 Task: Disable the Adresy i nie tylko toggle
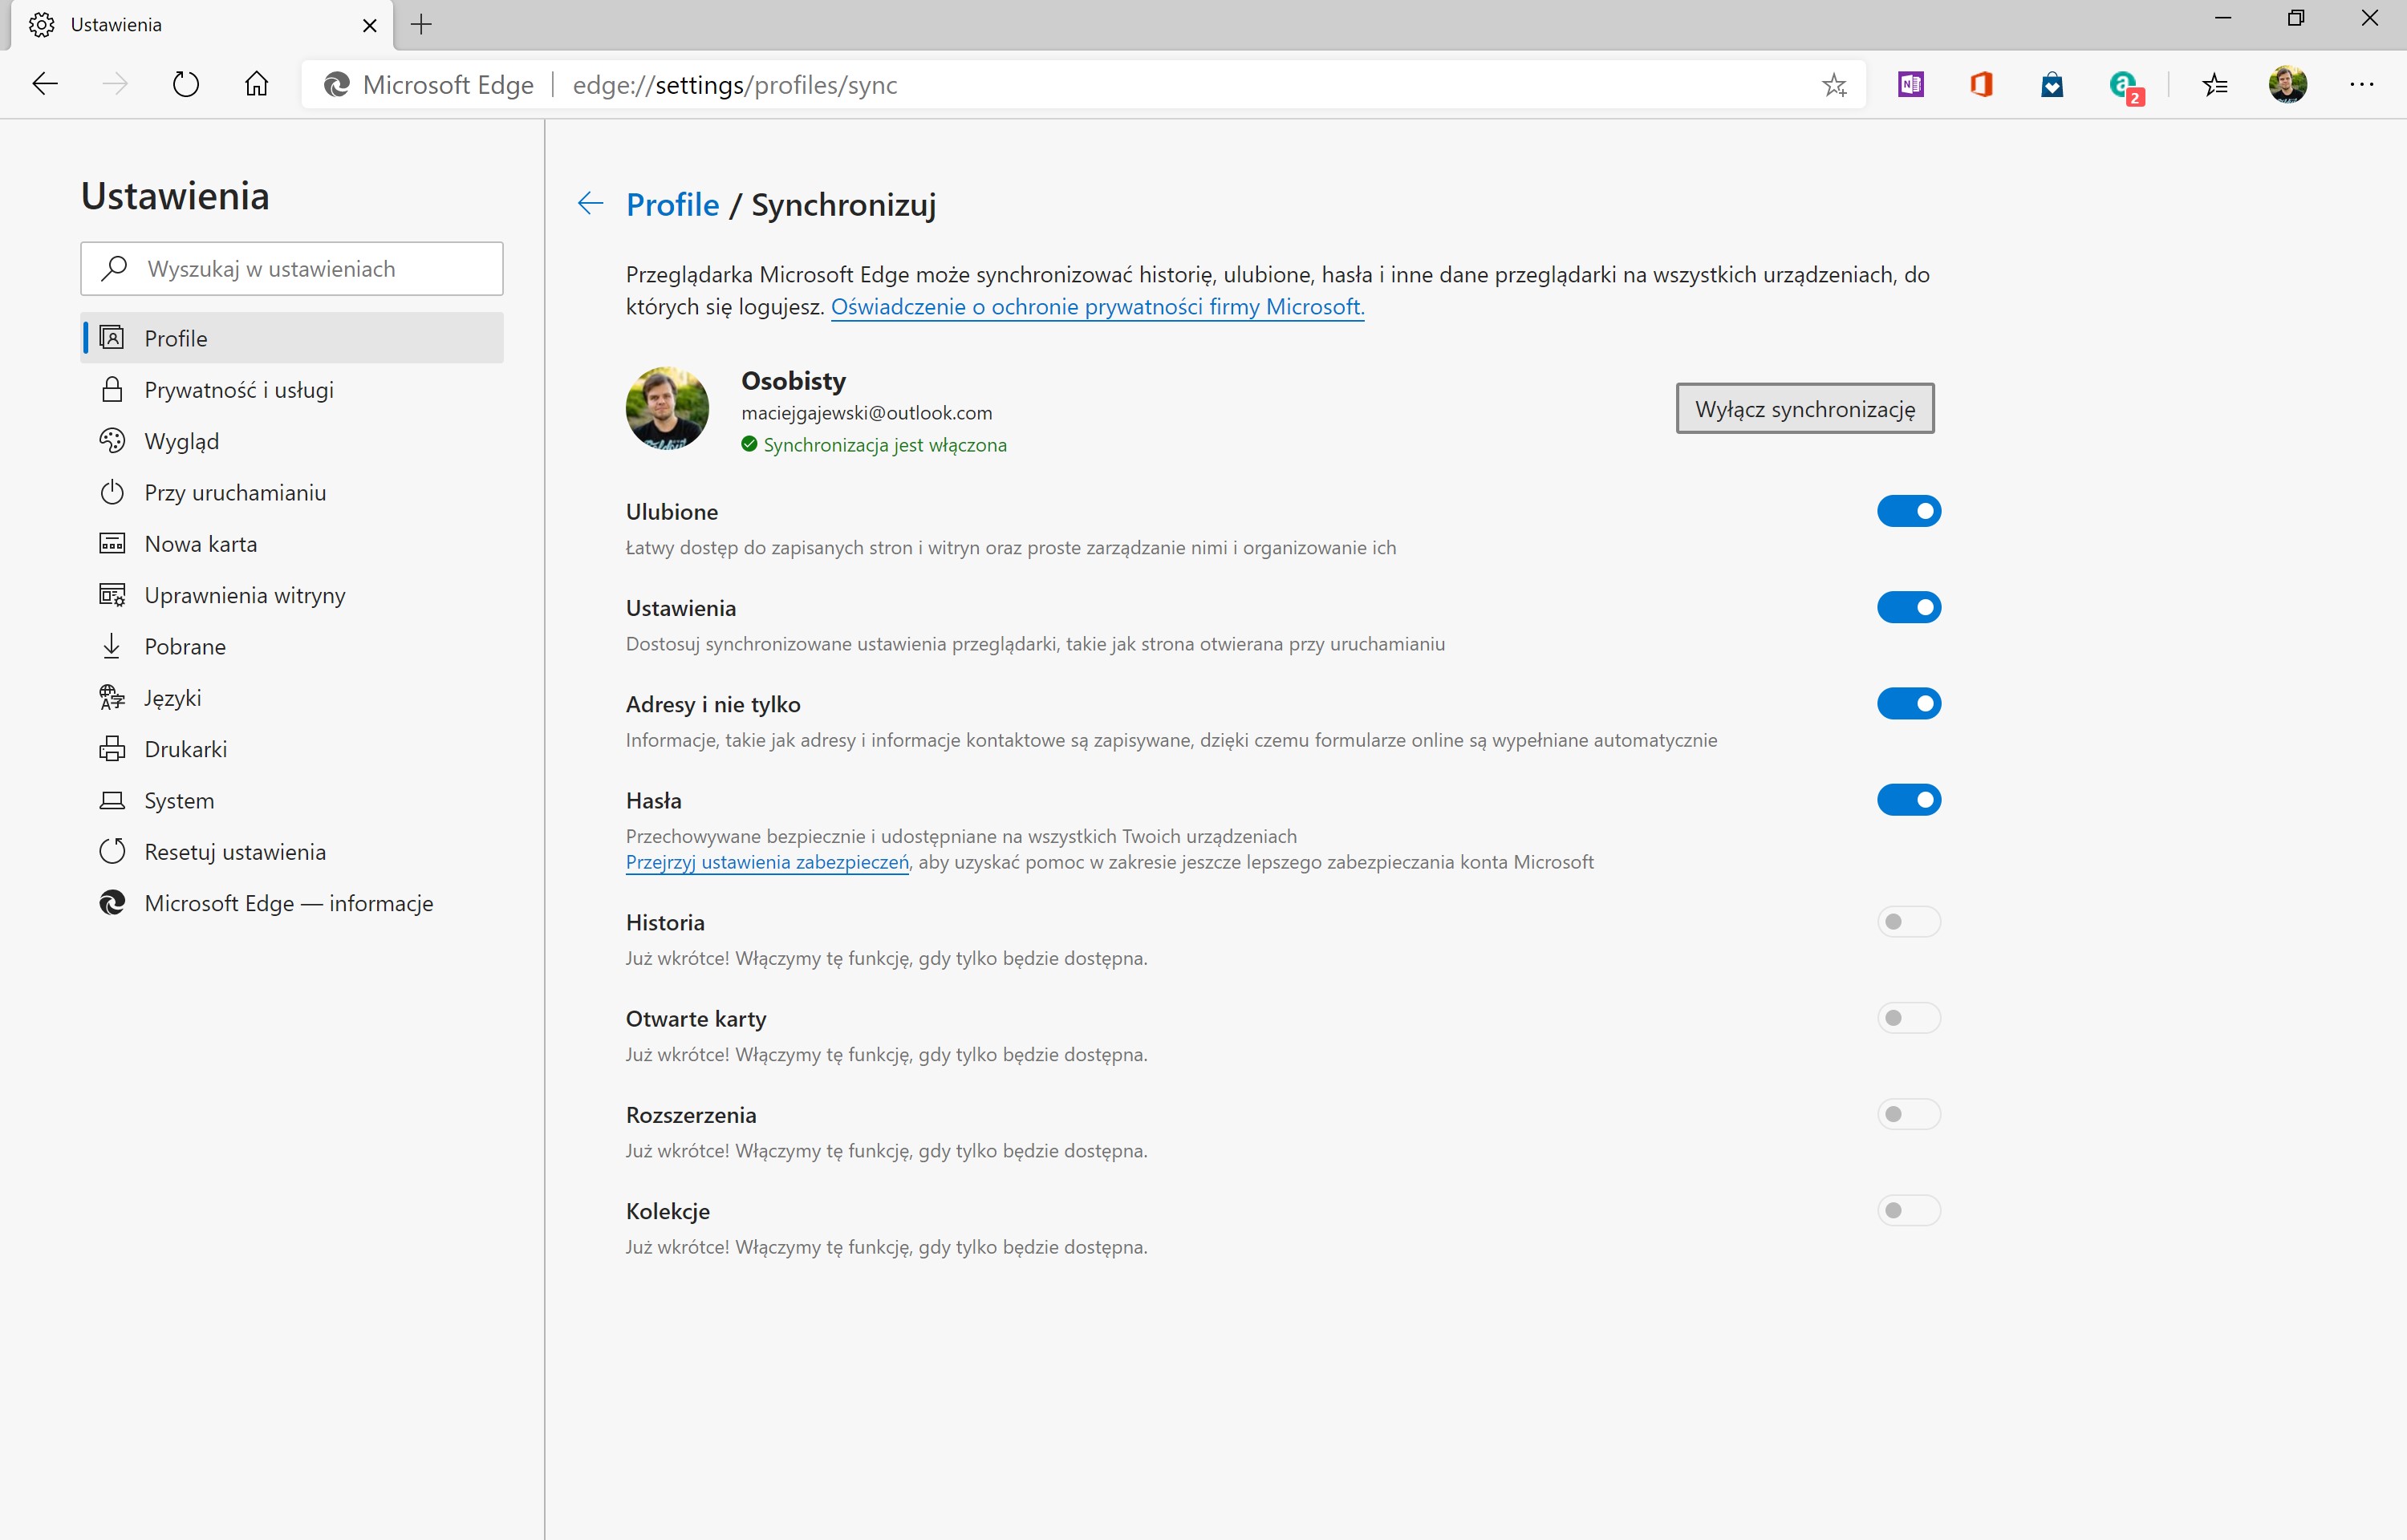click(1908, 703)
